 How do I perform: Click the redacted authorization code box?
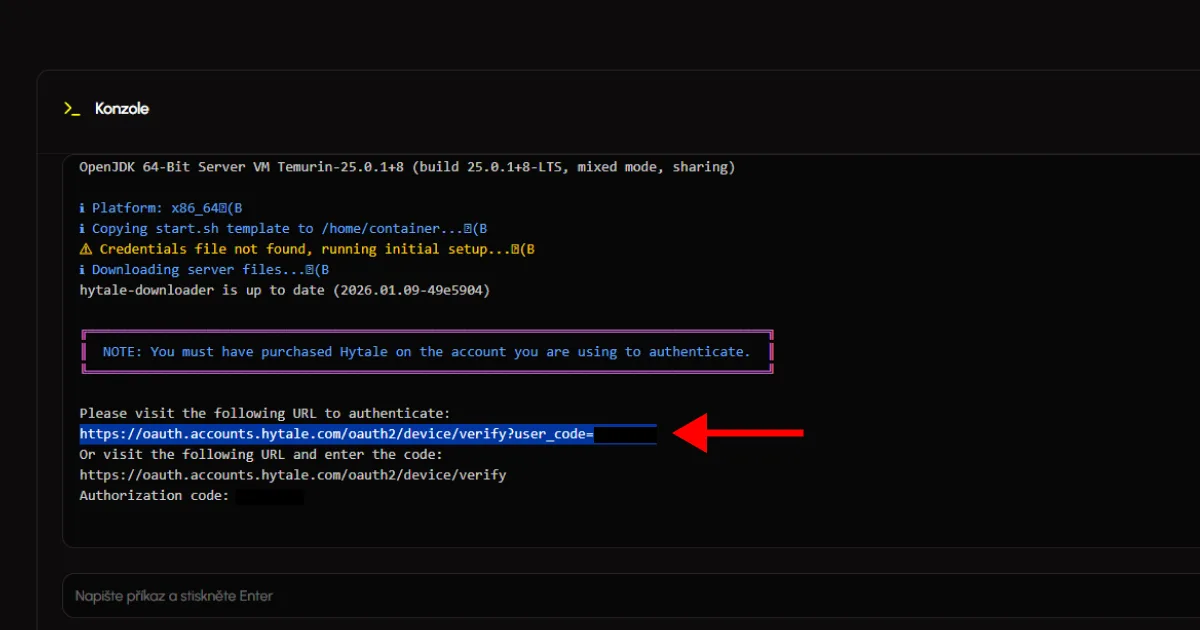[270, 496]
